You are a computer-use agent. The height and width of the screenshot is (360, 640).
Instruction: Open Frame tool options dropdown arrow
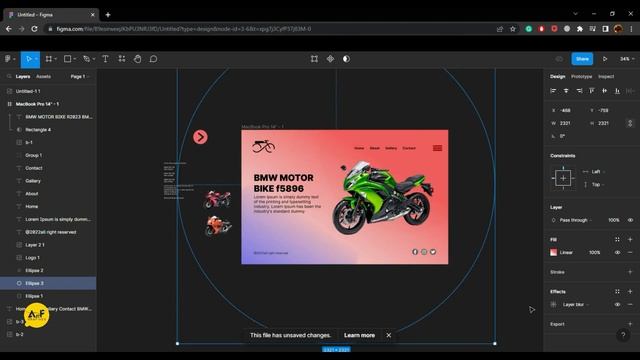pos(56,59)
